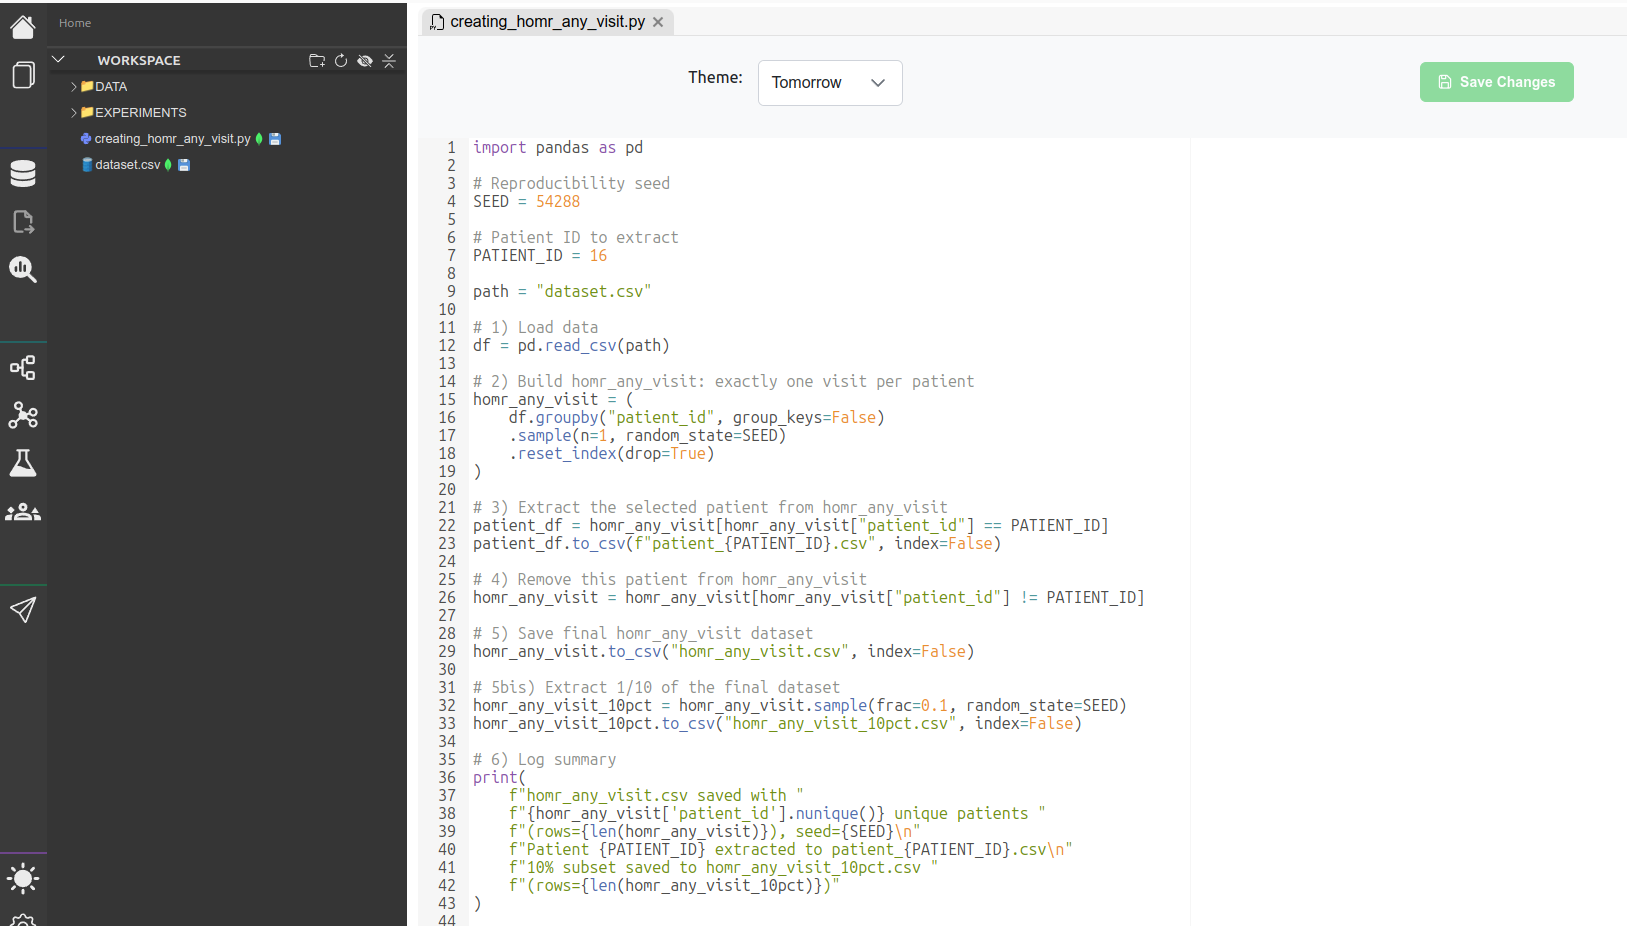Toggle hidden files with the crossed-eye icon
The width and height of the screenshot is (1627, 926).
[365, 61]
